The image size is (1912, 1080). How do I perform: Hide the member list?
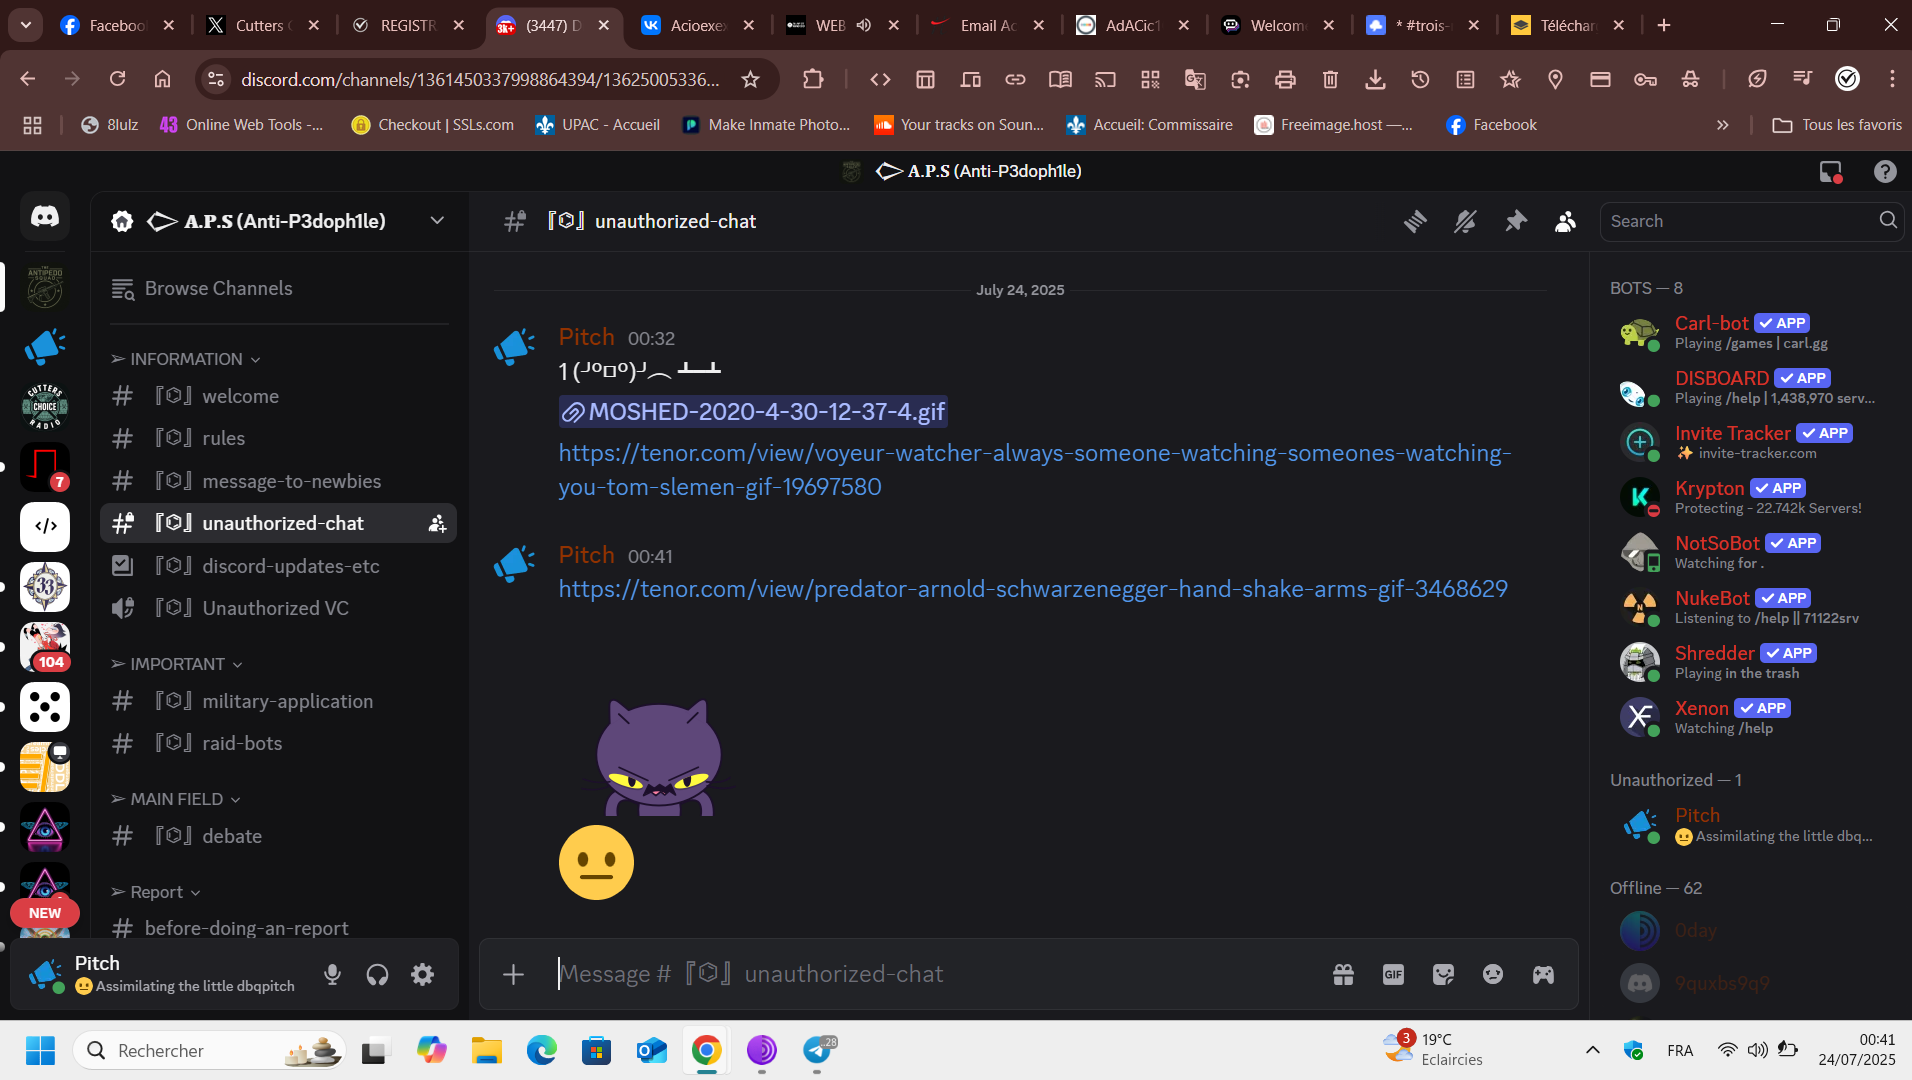click(1565, 221)
